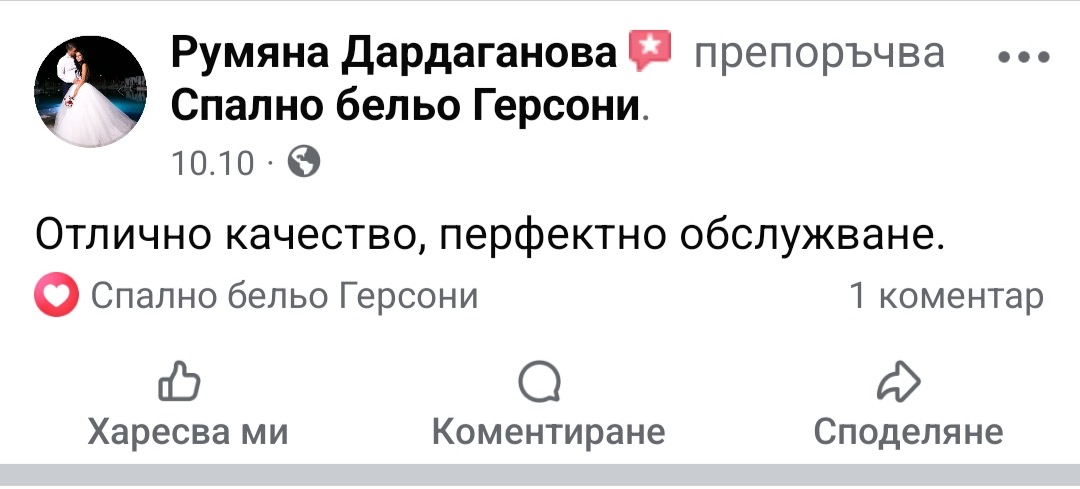
Task: Click the globe public audience icon
Action: (x=304, y=160)
